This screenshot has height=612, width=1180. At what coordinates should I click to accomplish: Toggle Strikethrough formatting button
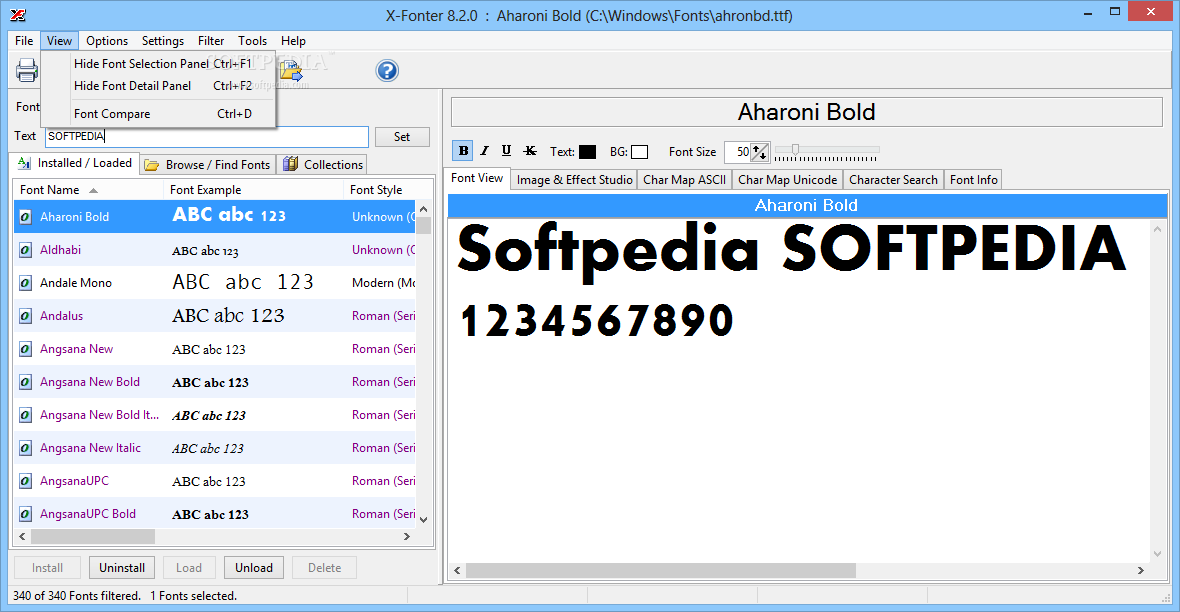(x=530, y=151)
